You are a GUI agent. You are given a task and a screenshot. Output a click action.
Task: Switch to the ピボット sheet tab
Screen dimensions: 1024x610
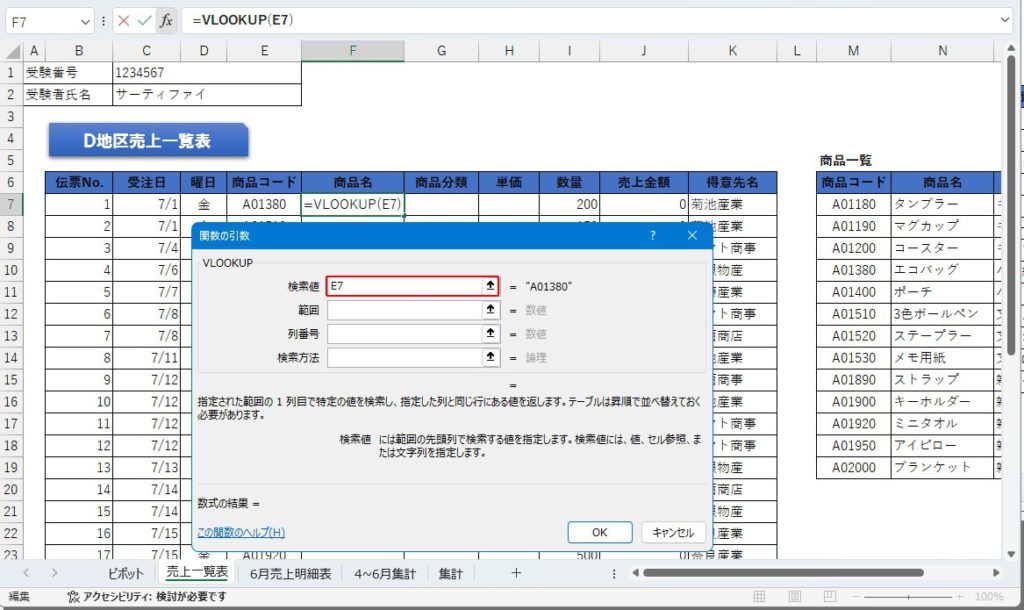tap(126, 573)
